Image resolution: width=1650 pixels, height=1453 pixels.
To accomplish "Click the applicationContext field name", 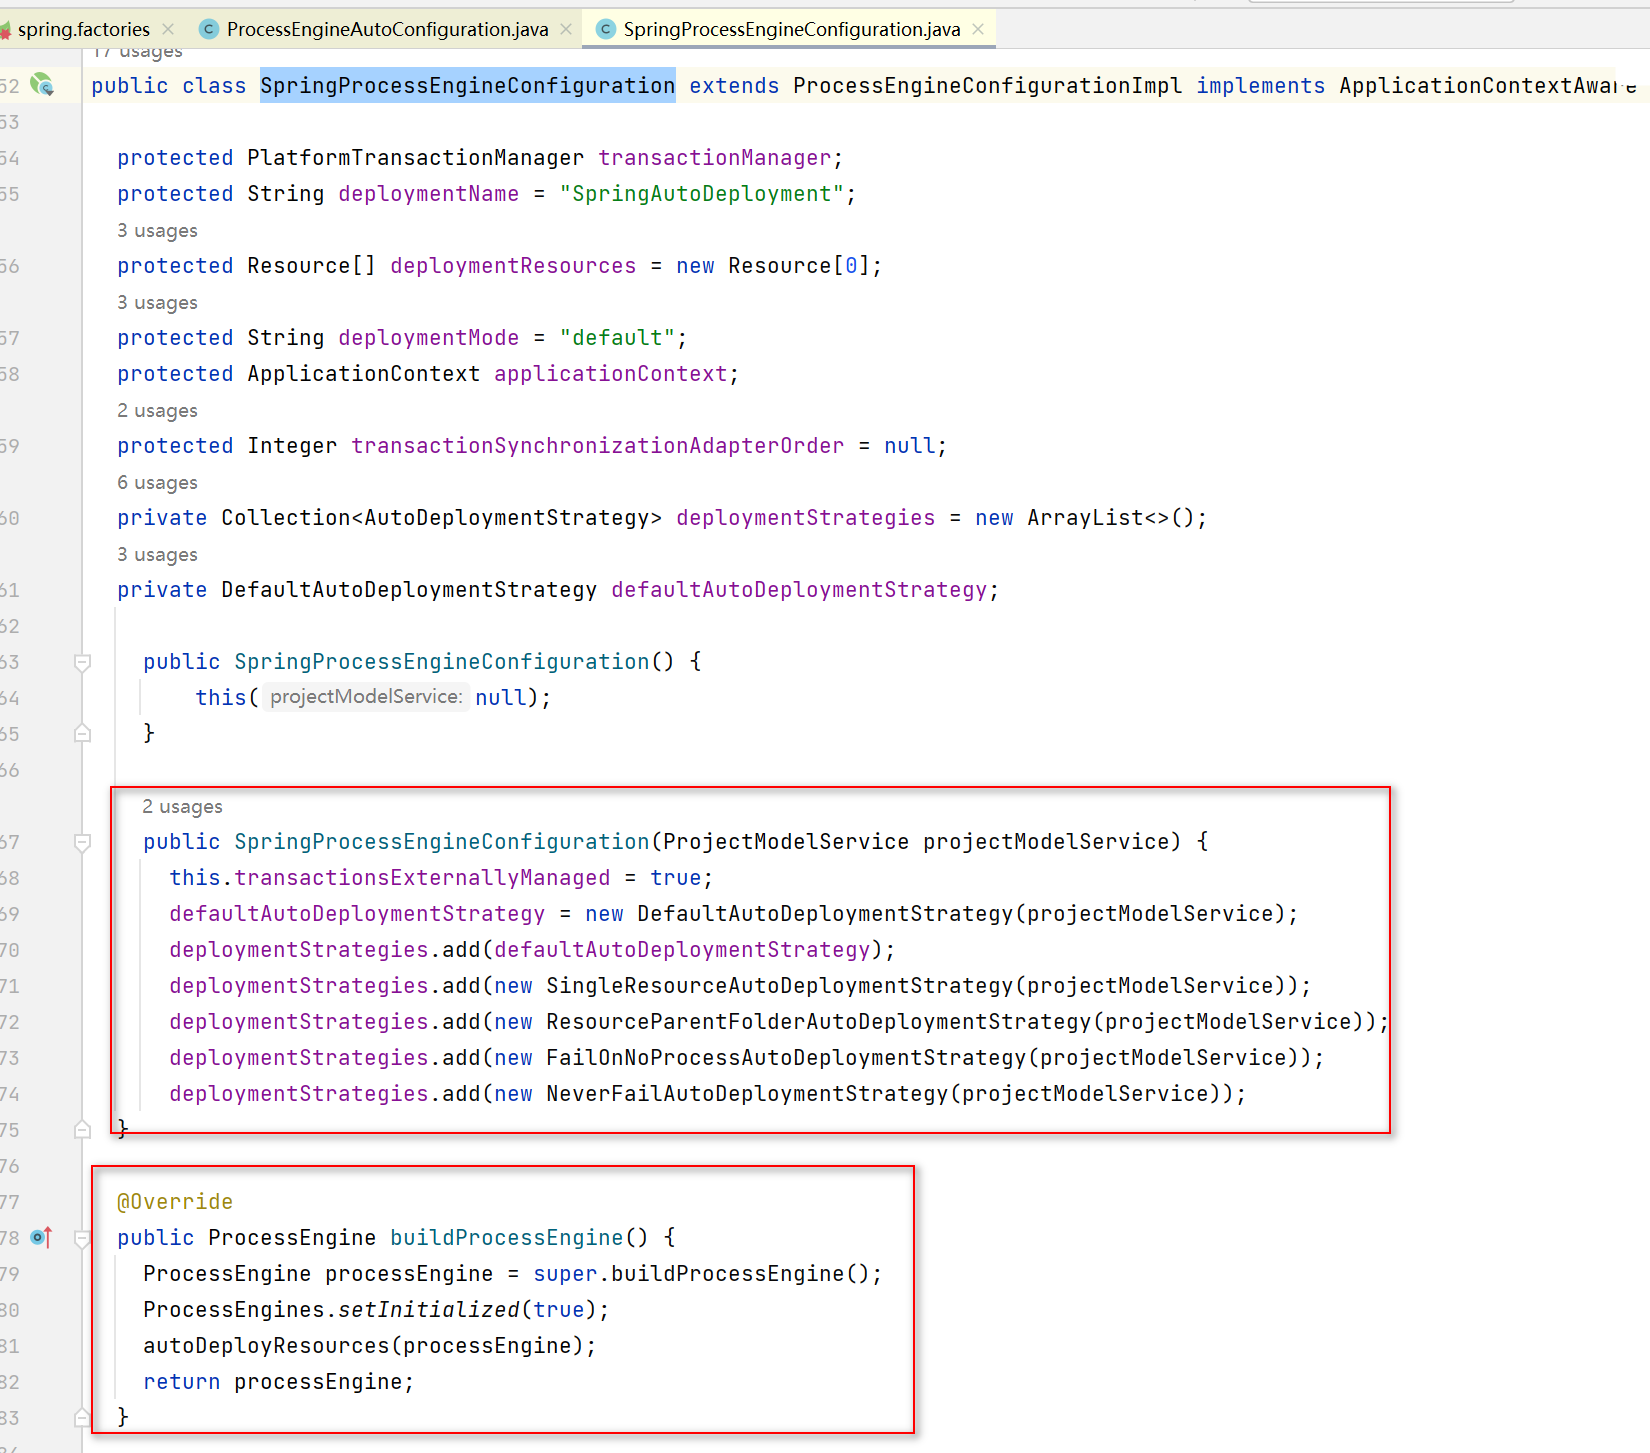I will [611, 374].
